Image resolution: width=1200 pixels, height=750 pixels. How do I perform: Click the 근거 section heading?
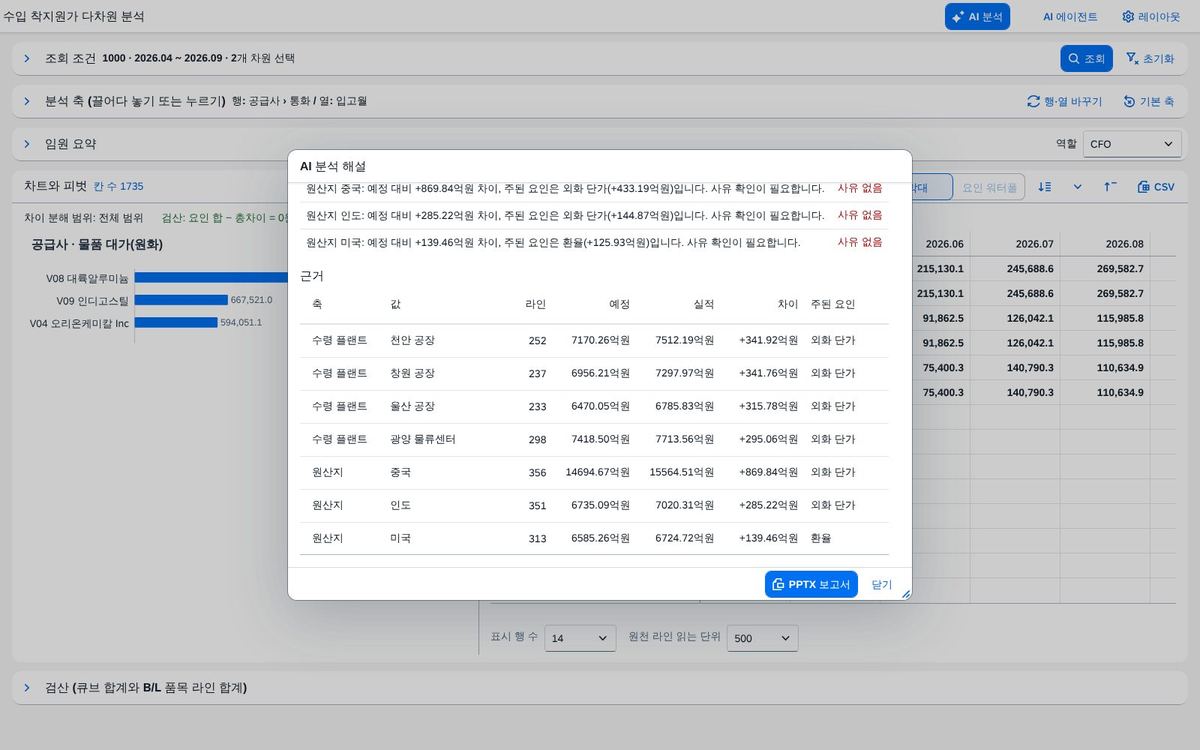point(312,276)
